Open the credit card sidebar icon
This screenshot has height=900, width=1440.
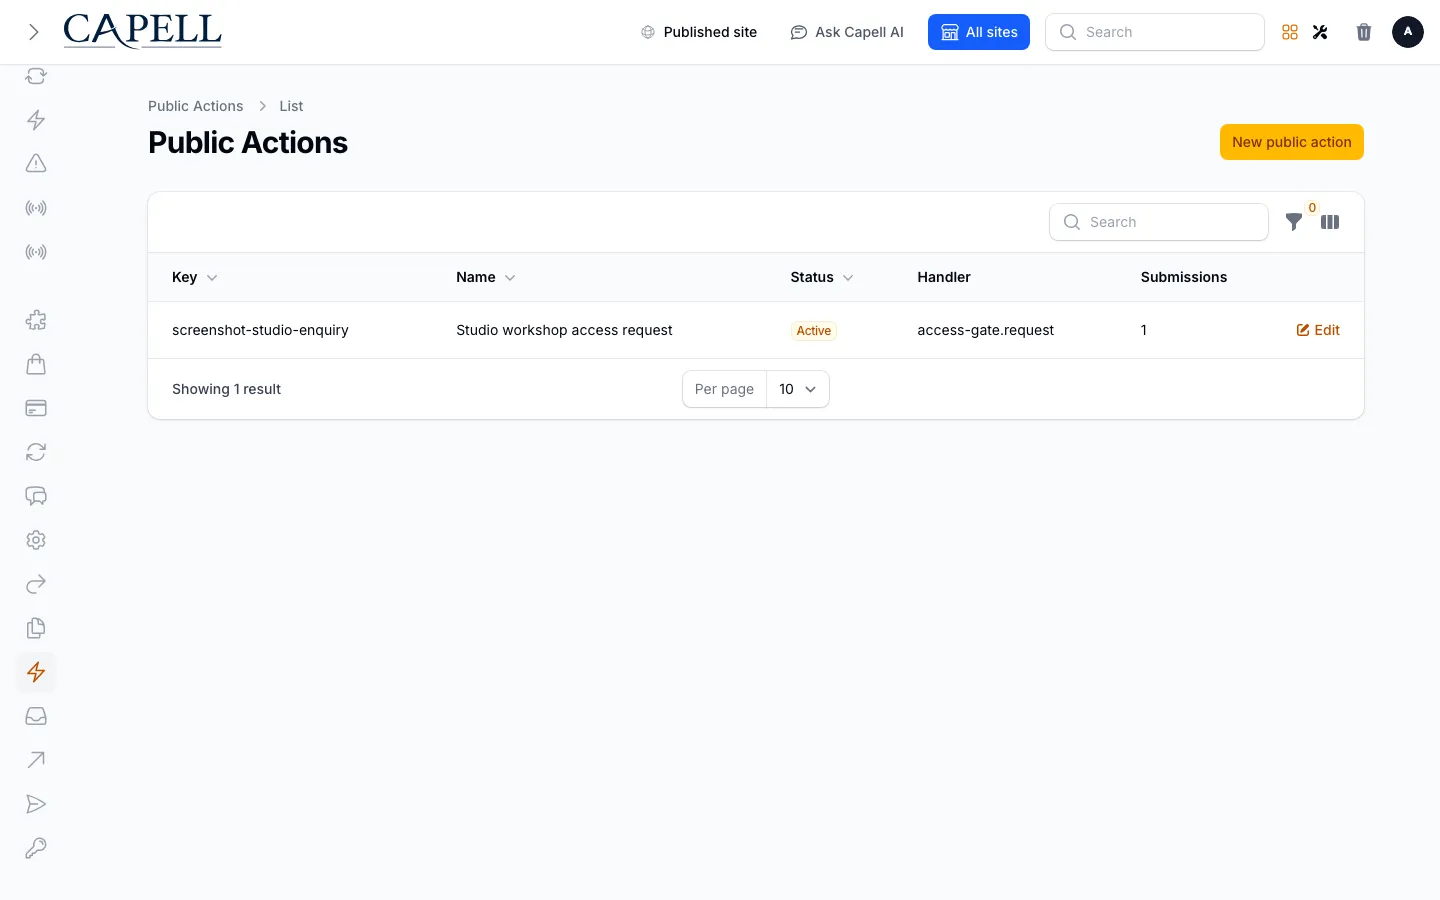pyautogui.click(x=36, y=408)
